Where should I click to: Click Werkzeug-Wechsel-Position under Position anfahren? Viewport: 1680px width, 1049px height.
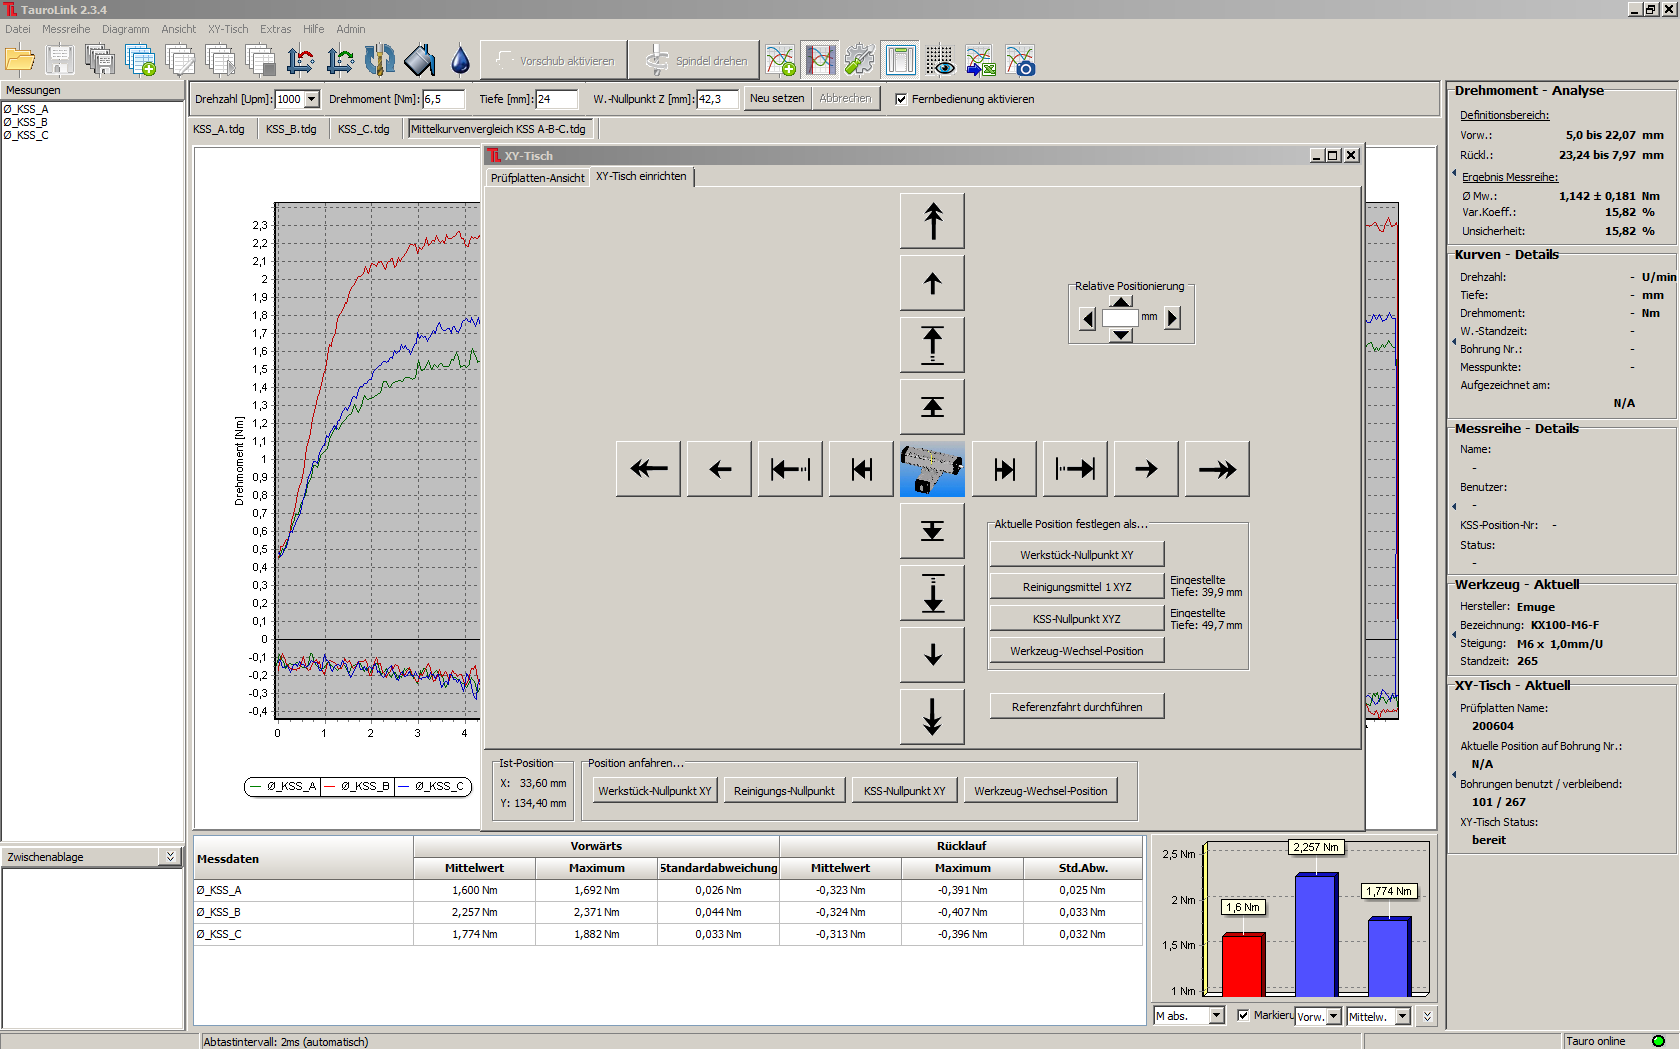click(1040, 791)
